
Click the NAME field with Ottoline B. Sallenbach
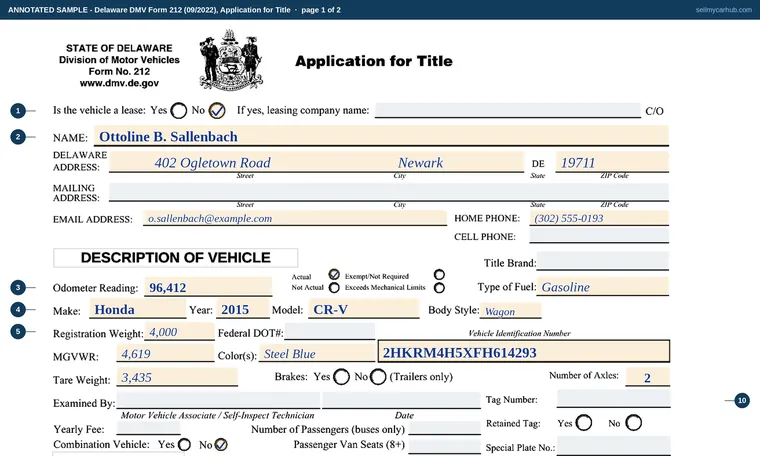pos(381,136)
